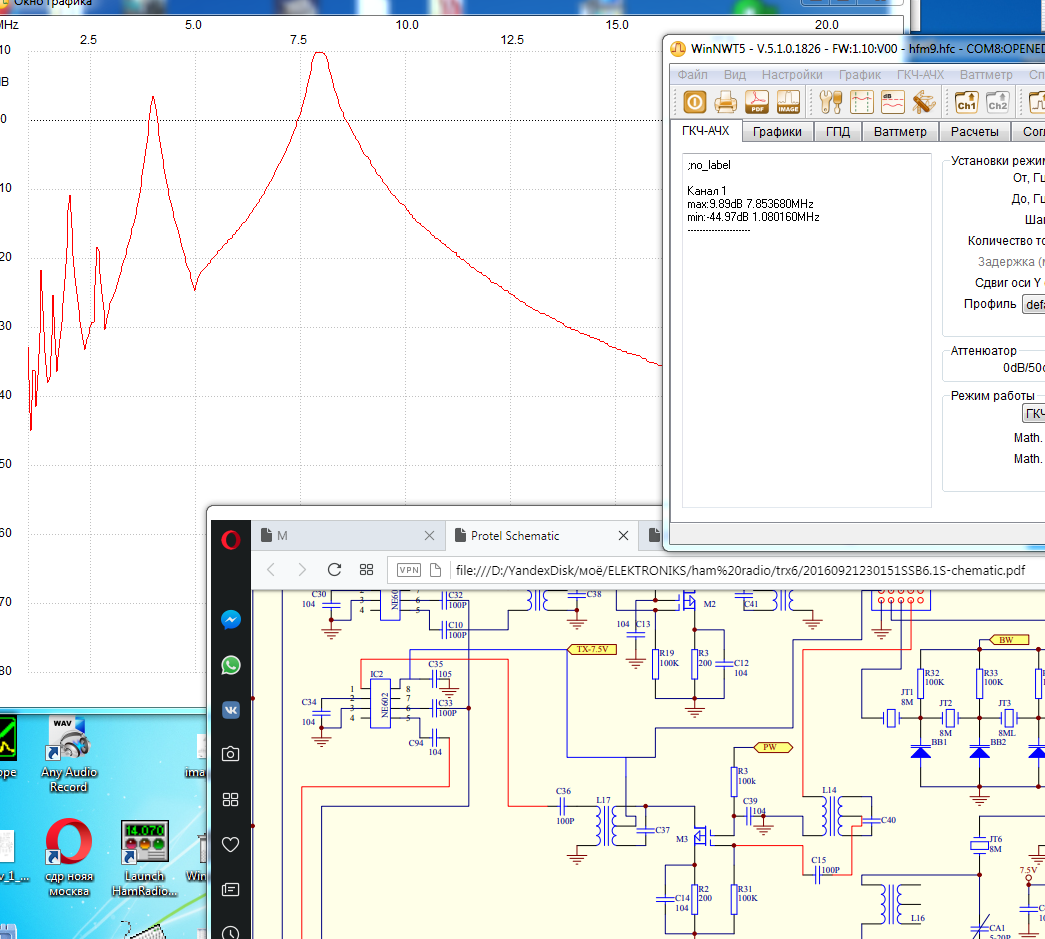Open the Вид menu
This screenshot has height=939, width=1045.
734,75
